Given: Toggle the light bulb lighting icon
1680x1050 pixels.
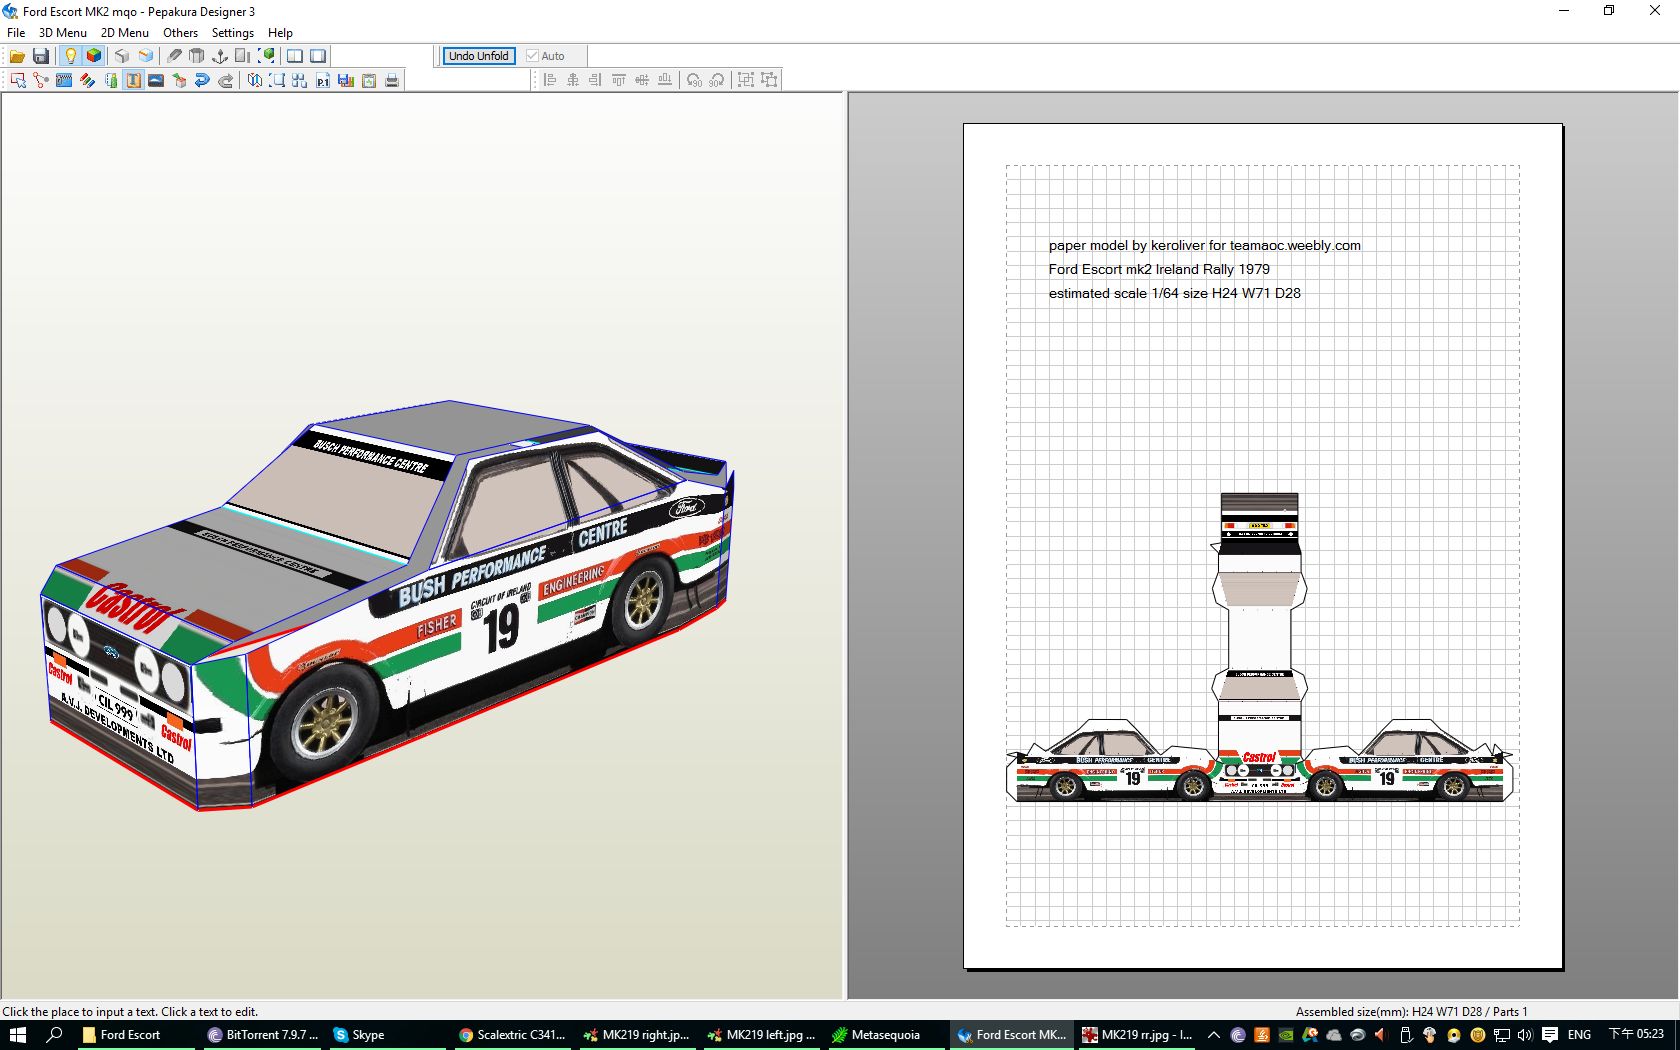Looking at the screenshot, I should [x=70, y=56].
